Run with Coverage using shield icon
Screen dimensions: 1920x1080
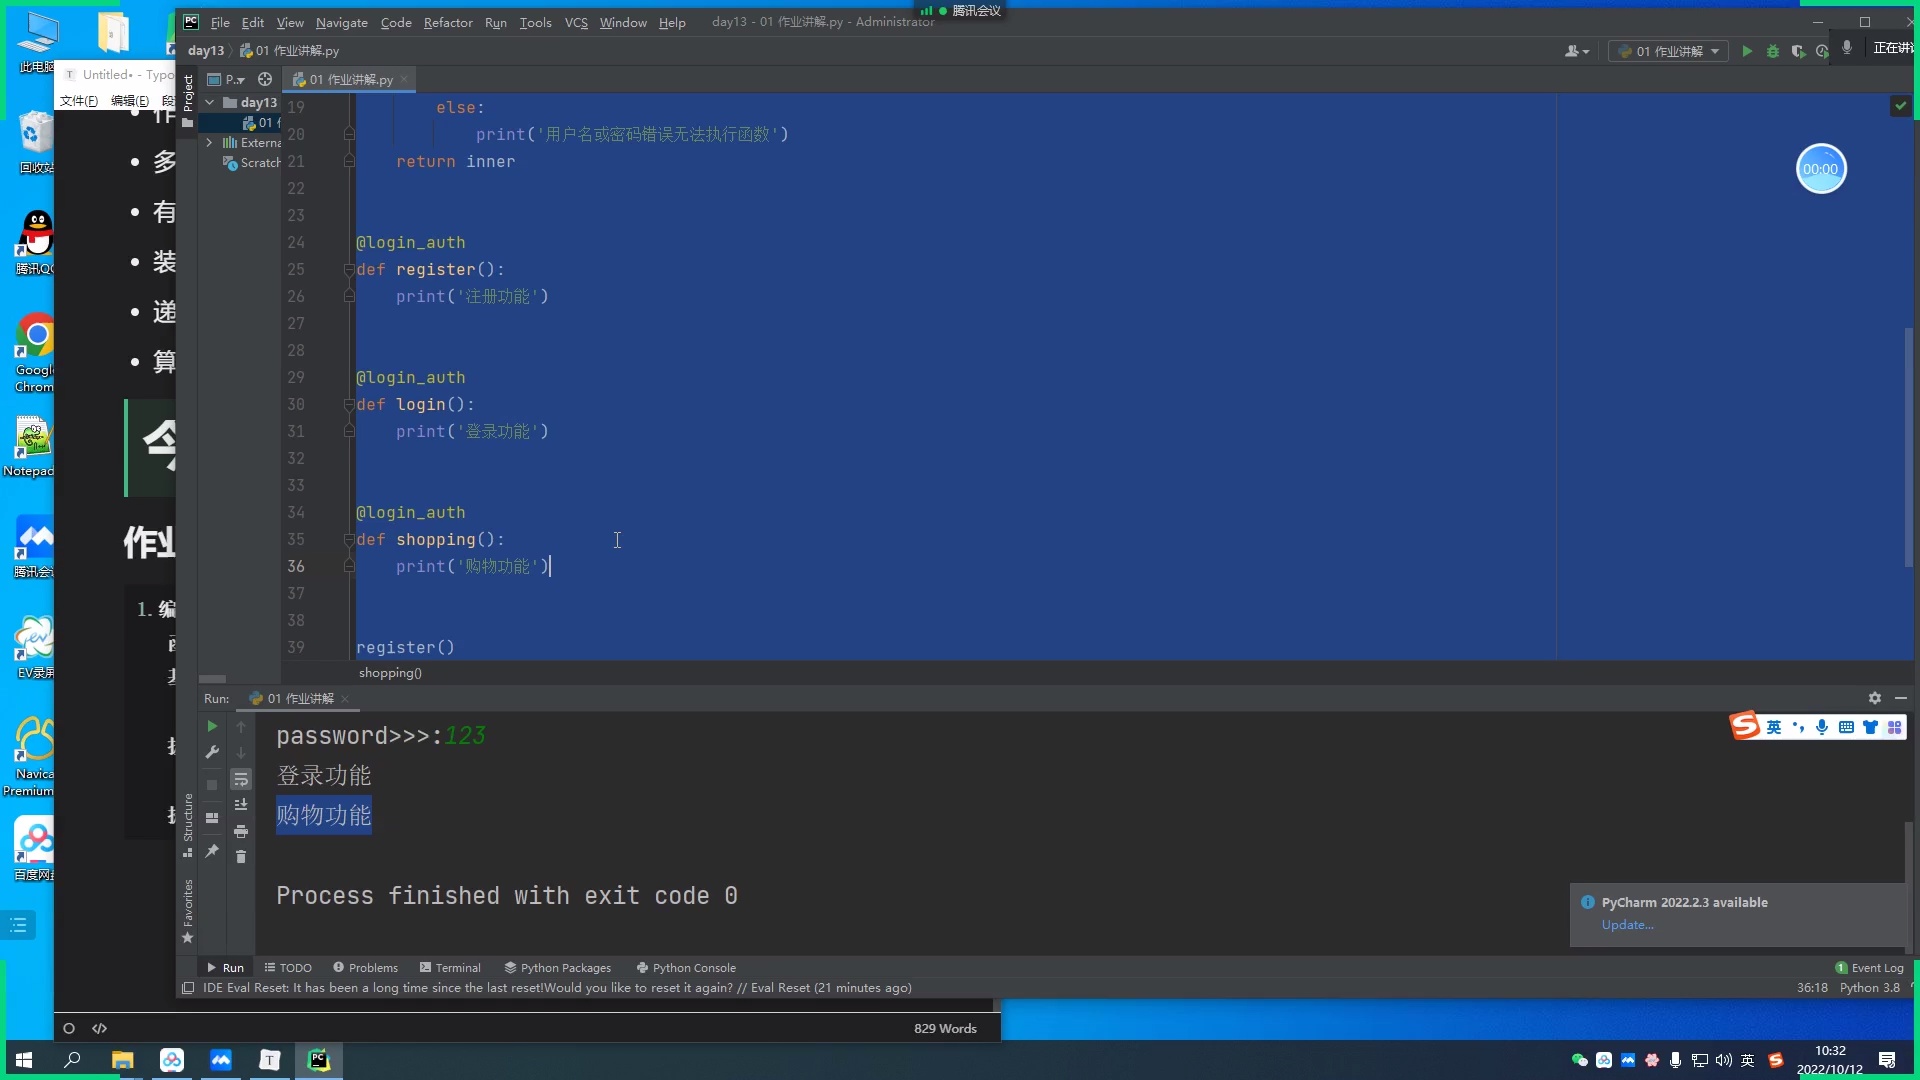coord(1798,50)
